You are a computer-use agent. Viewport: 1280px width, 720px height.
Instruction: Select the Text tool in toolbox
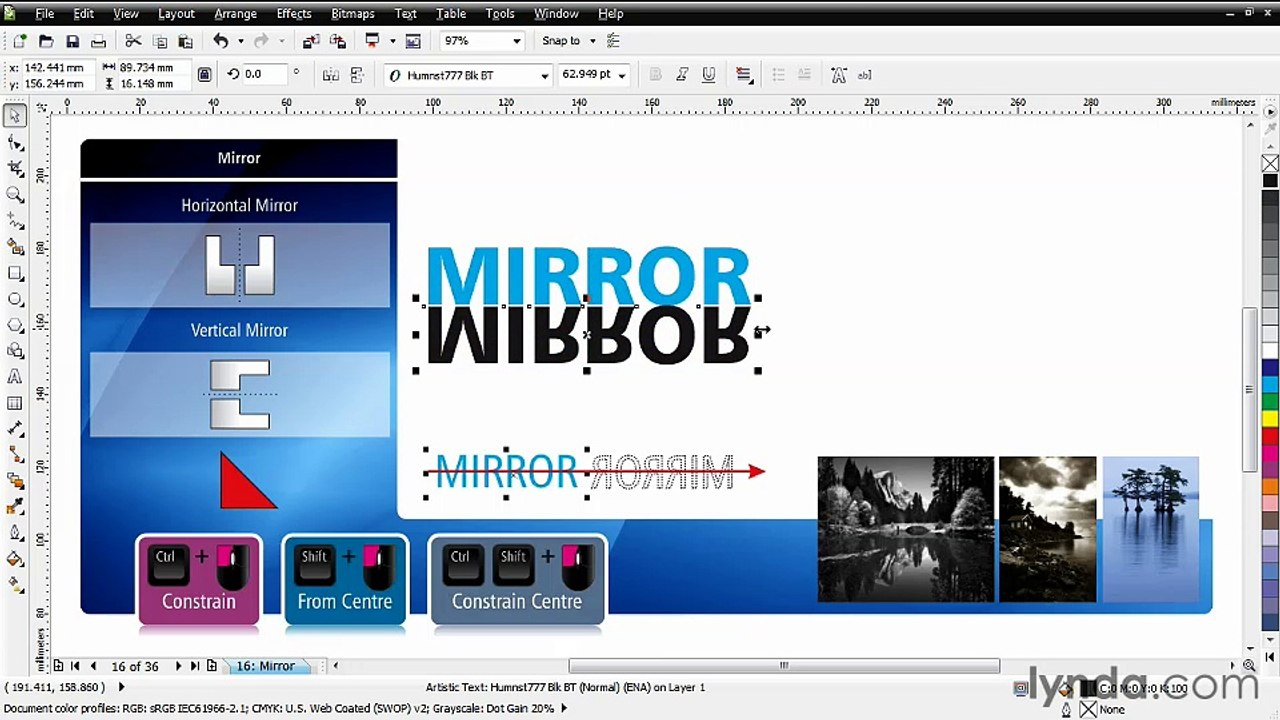pyautogui.click(x=15, y=377)
